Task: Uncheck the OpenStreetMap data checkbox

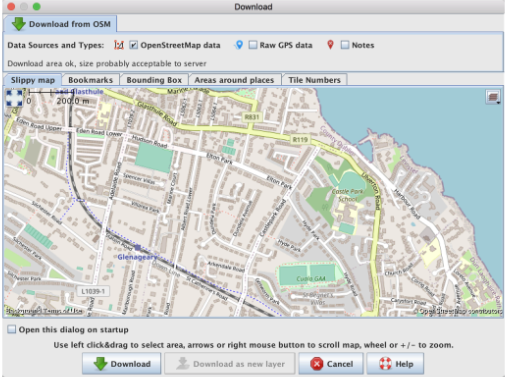Action: click(133, 45)
